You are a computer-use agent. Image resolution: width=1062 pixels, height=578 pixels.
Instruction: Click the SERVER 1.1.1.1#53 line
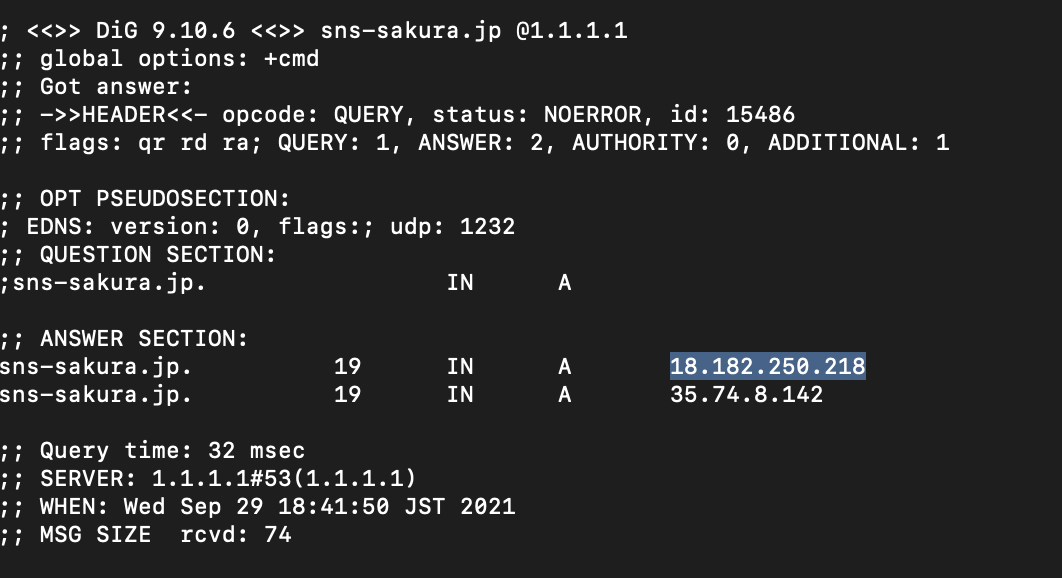[228, 479]
